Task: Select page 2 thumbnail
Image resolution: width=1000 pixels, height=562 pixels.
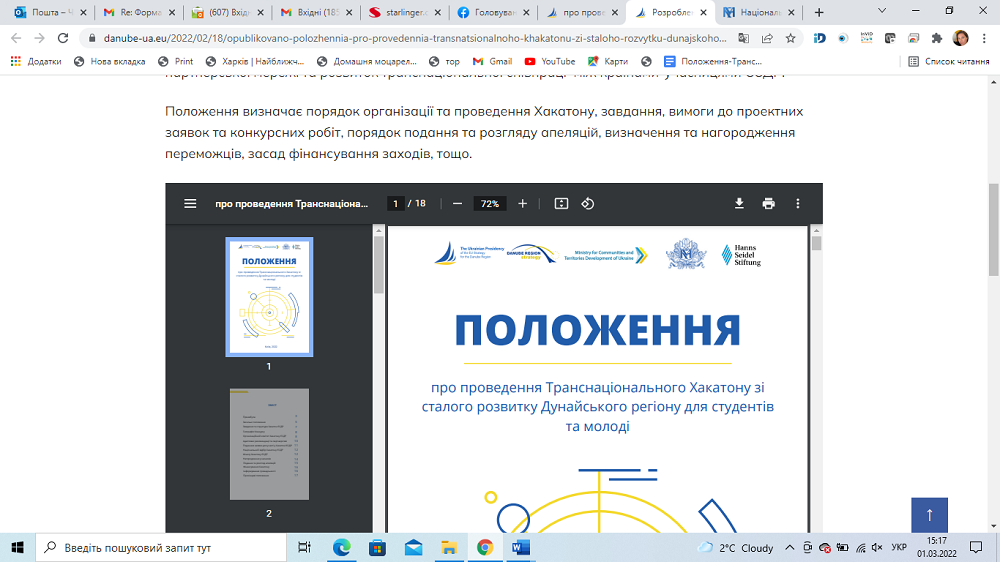Action: tap(268, 445)
